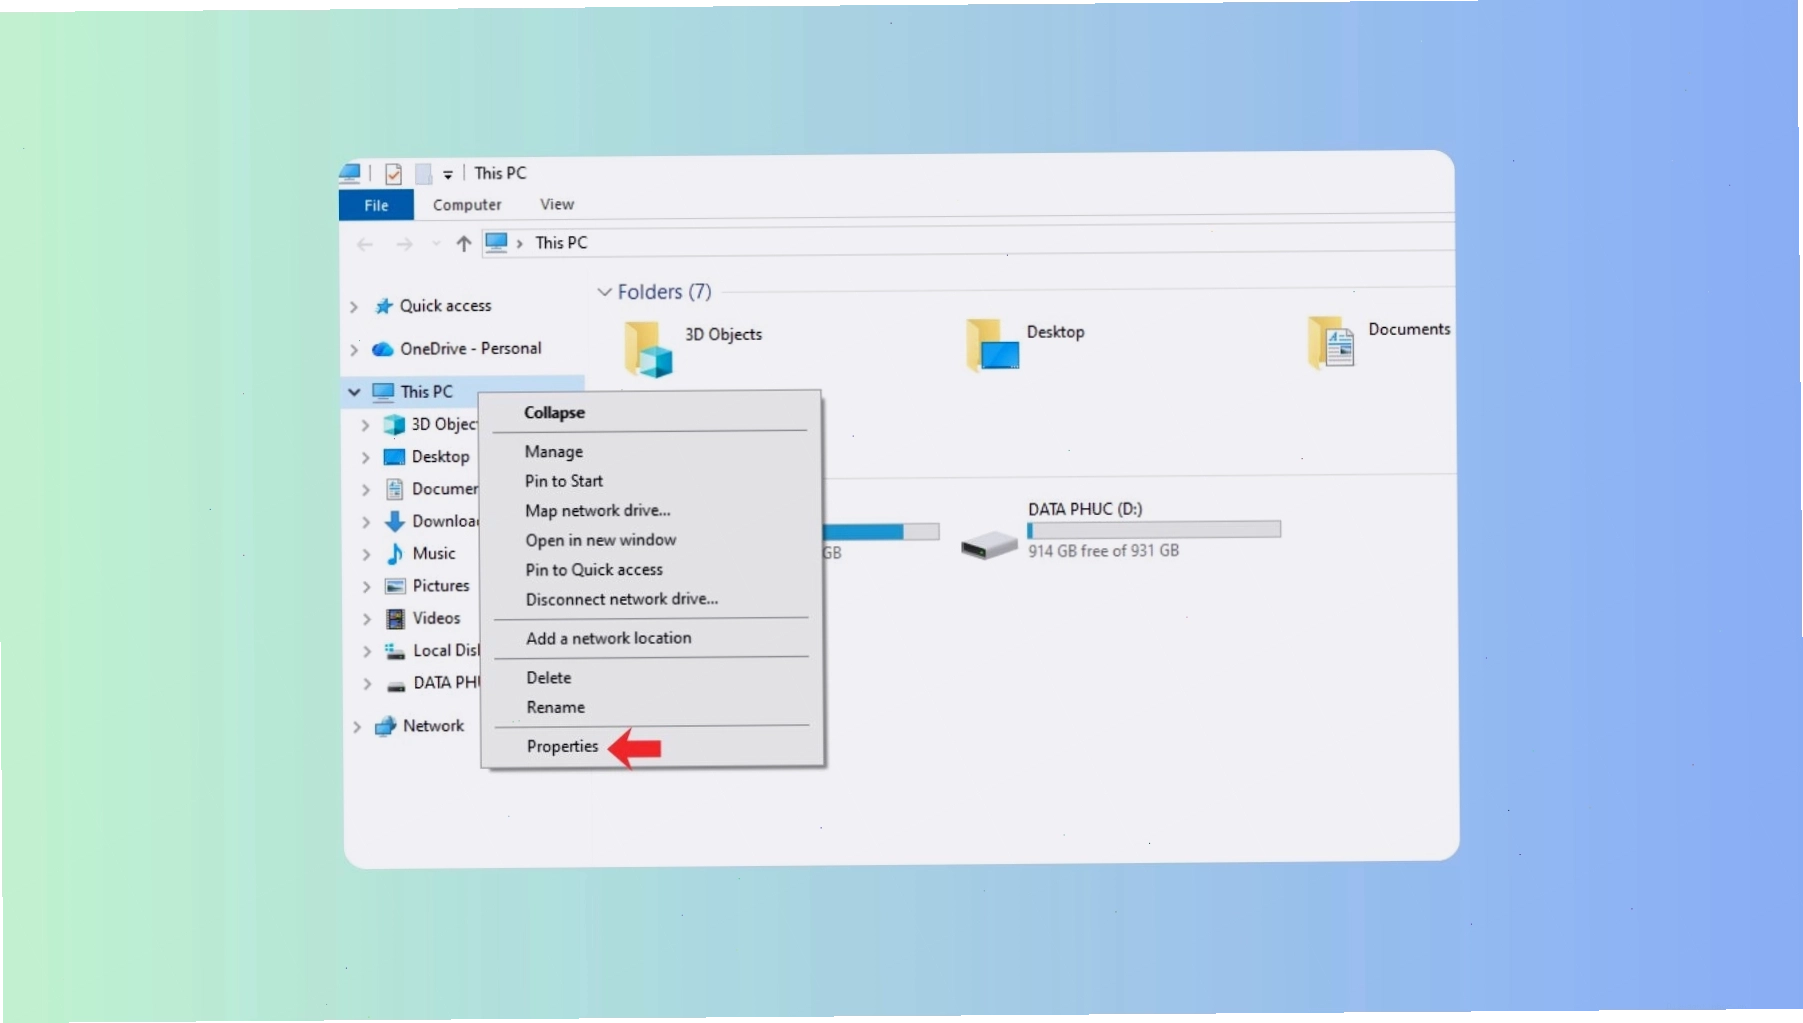Click the OneDrive cloud icon
The width and height of the screenshot is (1803, 1023).
click(383, 349)
